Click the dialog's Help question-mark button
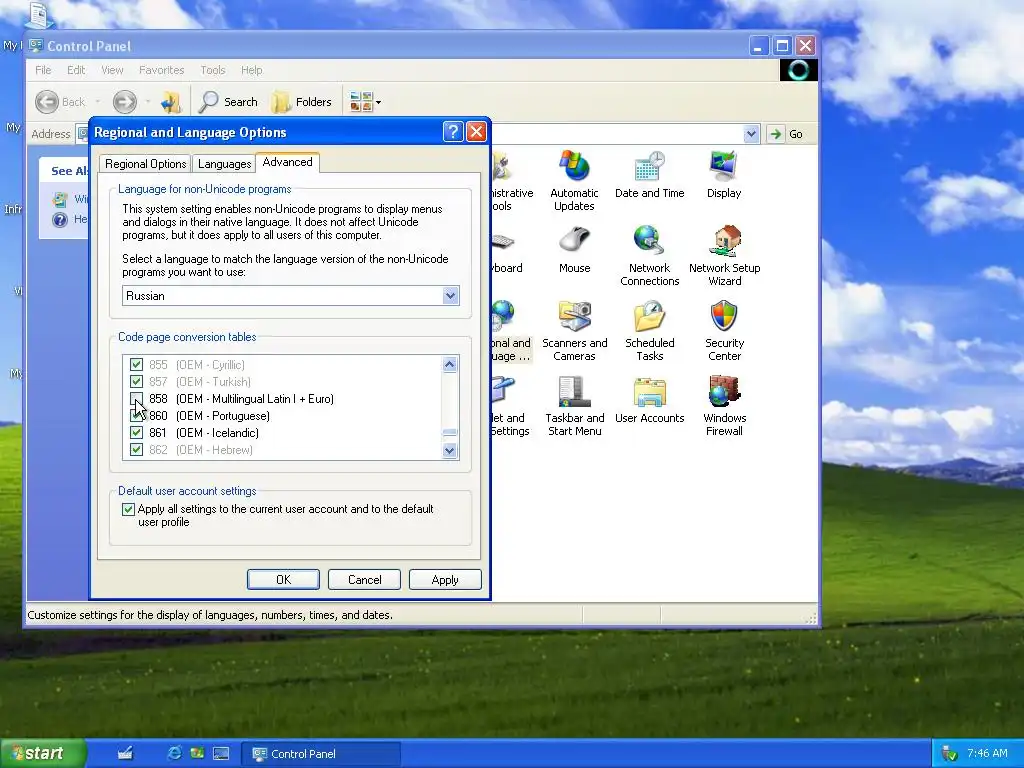The width and height of the screenshot is (1024, 768). (x=453, y=132)
